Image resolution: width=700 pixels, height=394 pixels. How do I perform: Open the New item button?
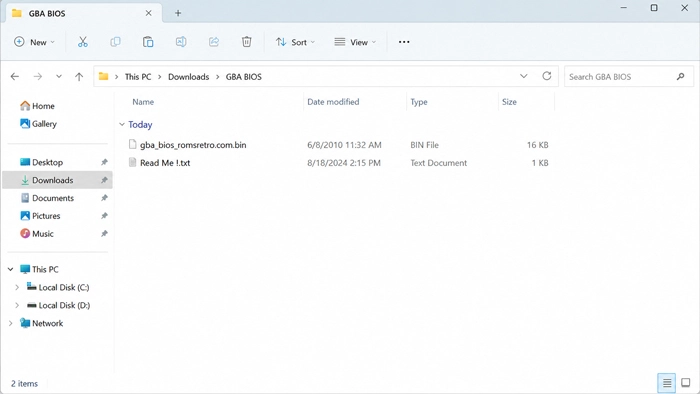pos(34,42)
